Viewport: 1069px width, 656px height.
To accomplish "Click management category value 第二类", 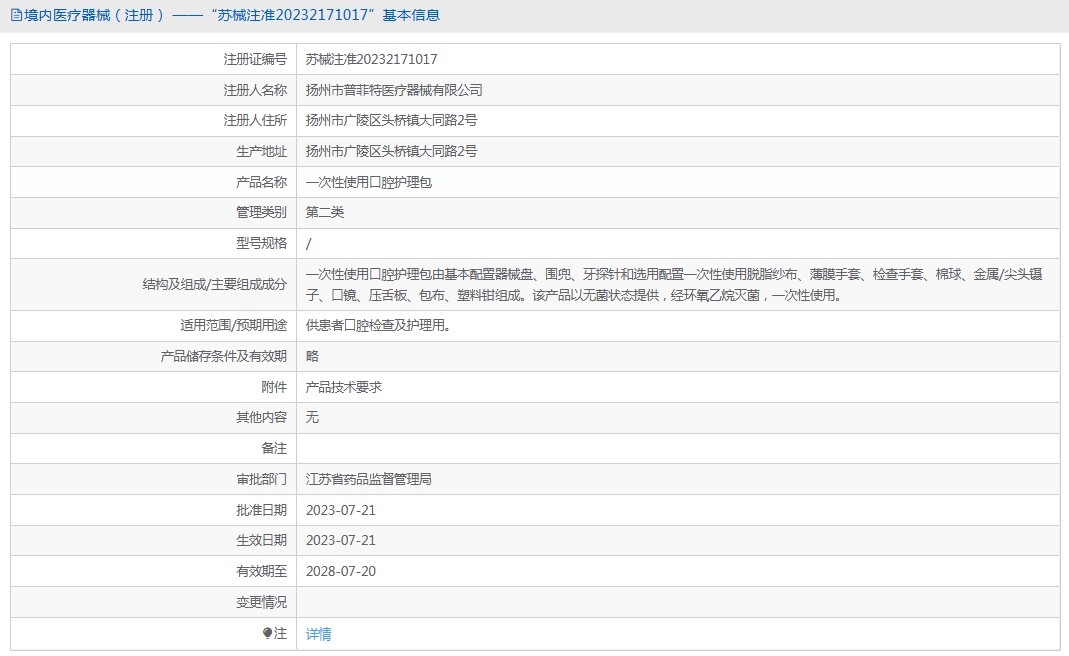I will pos(324,212).
